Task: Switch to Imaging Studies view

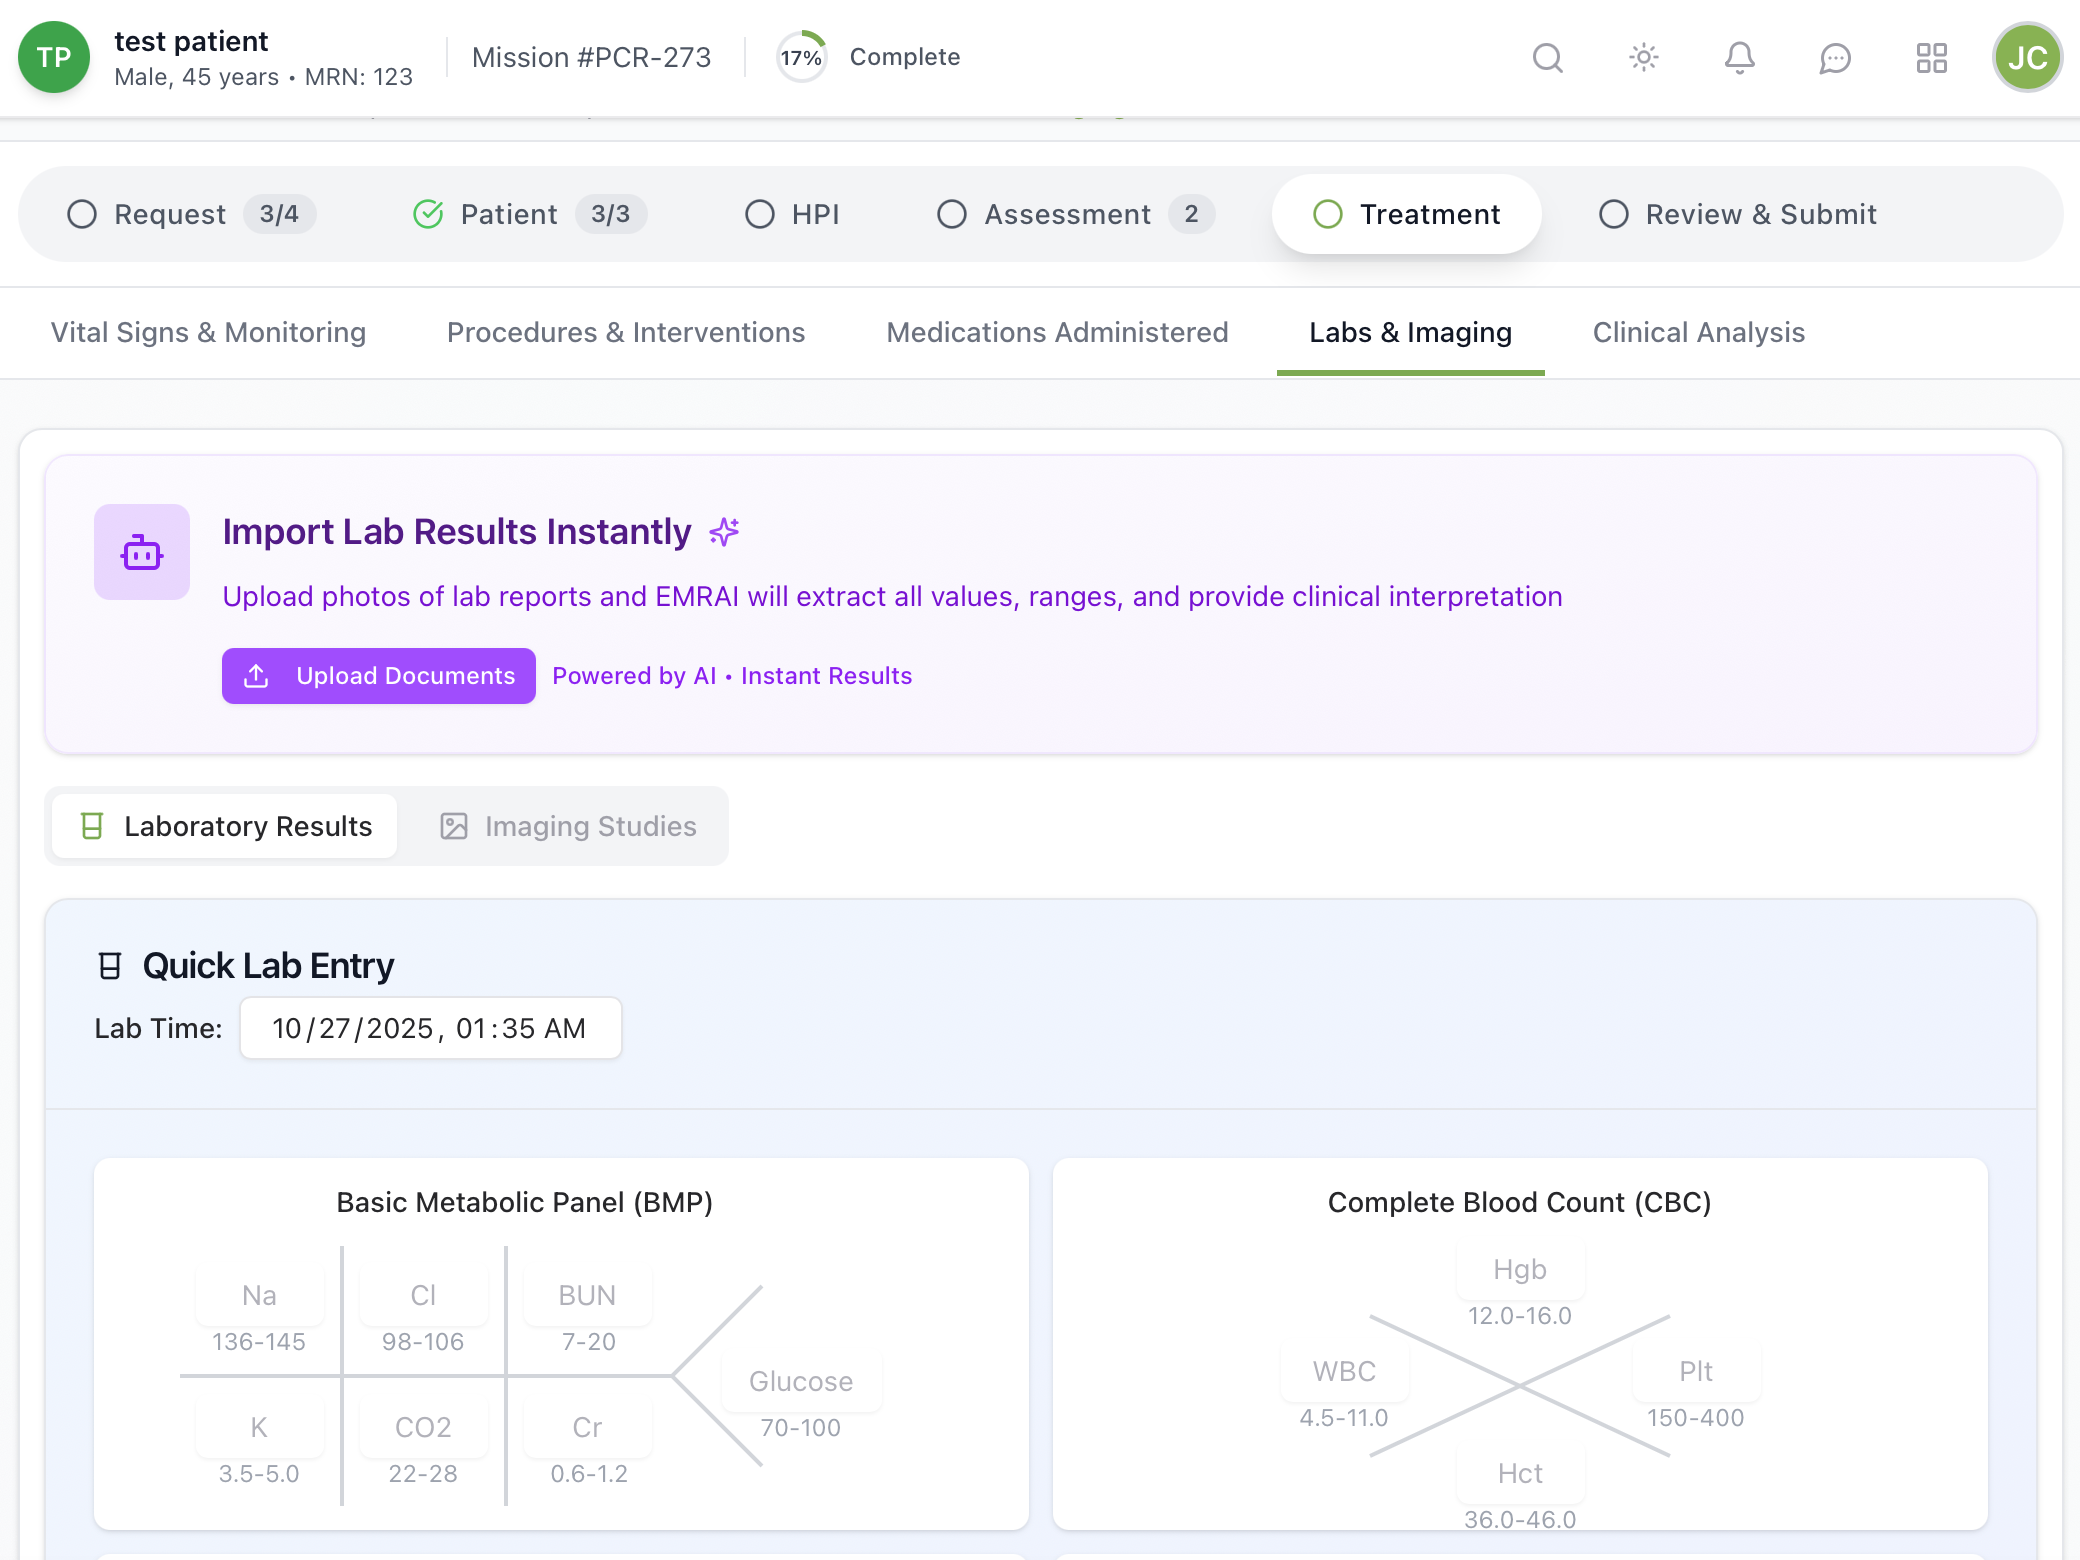Action: (x=569, y=826)
